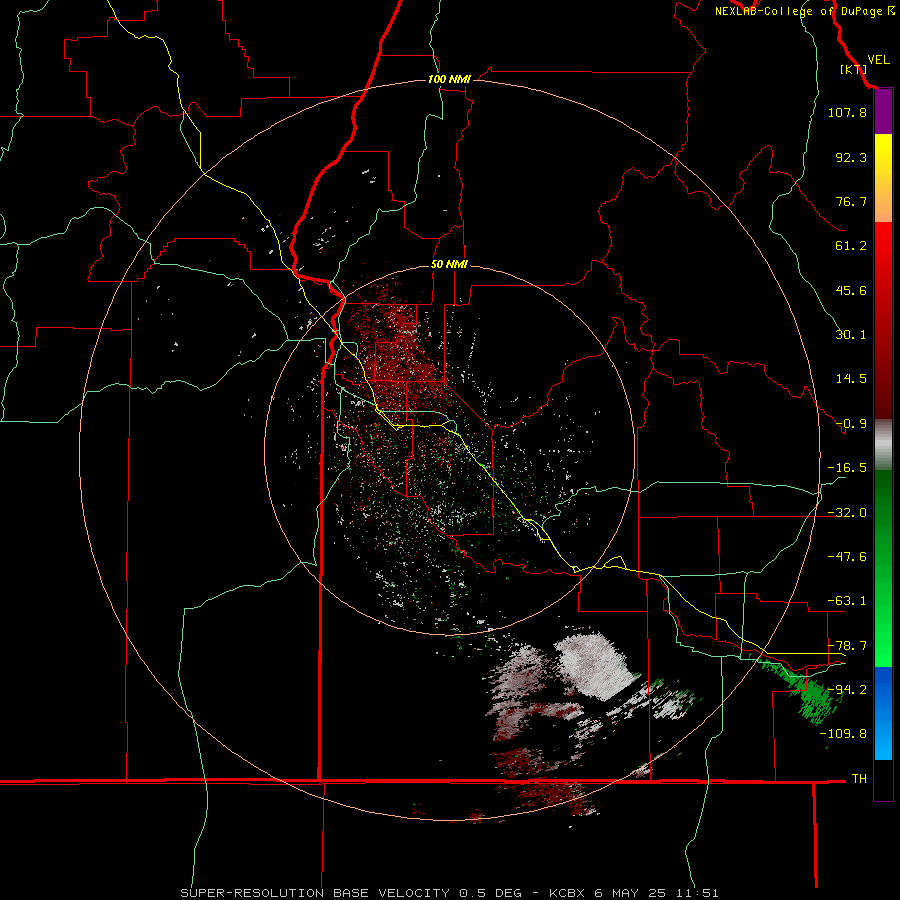Click the blue segment of velocity color bar
The height and width of the screenshot is (900, 900).
[x=883, y=713]
